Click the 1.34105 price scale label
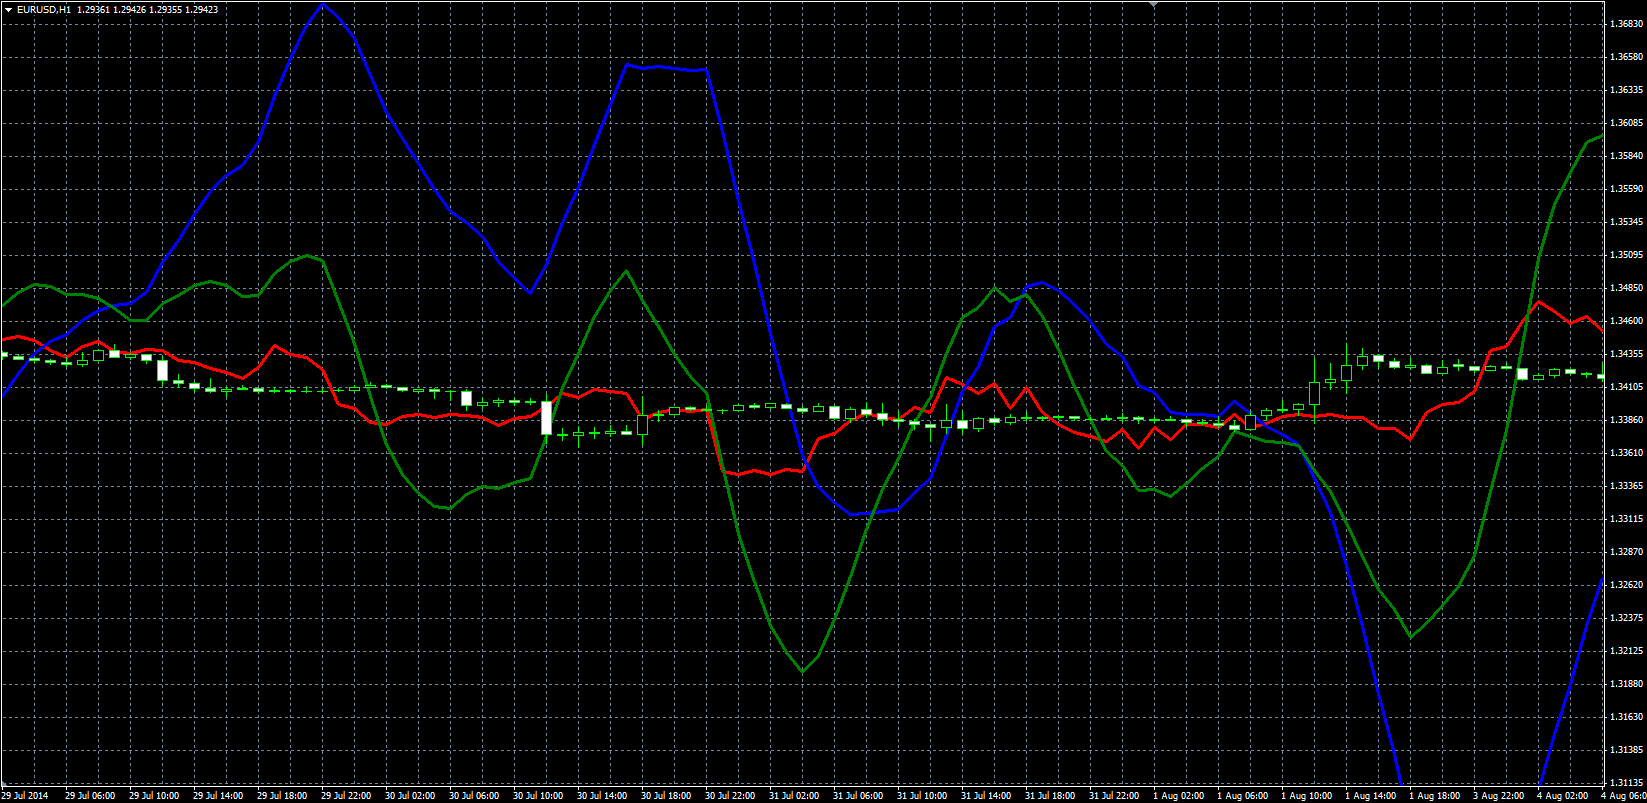 click(1626, 387)
